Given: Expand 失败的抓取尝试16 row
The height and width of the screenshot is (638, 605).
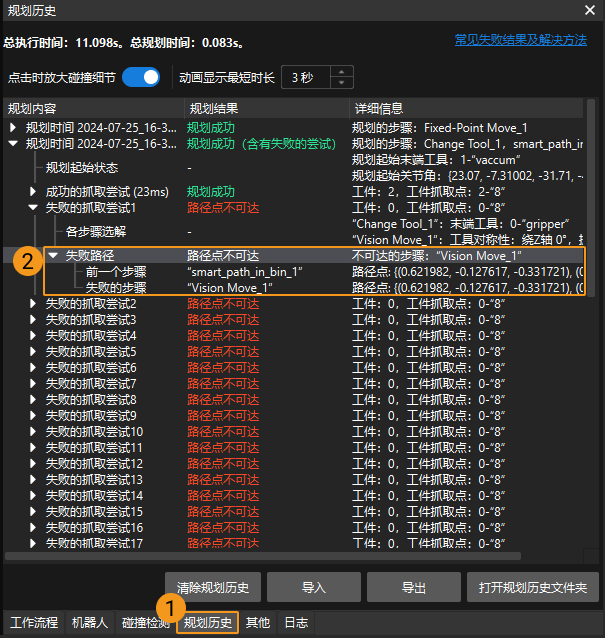Looking at the screenshot, I should tap(33, 527).
